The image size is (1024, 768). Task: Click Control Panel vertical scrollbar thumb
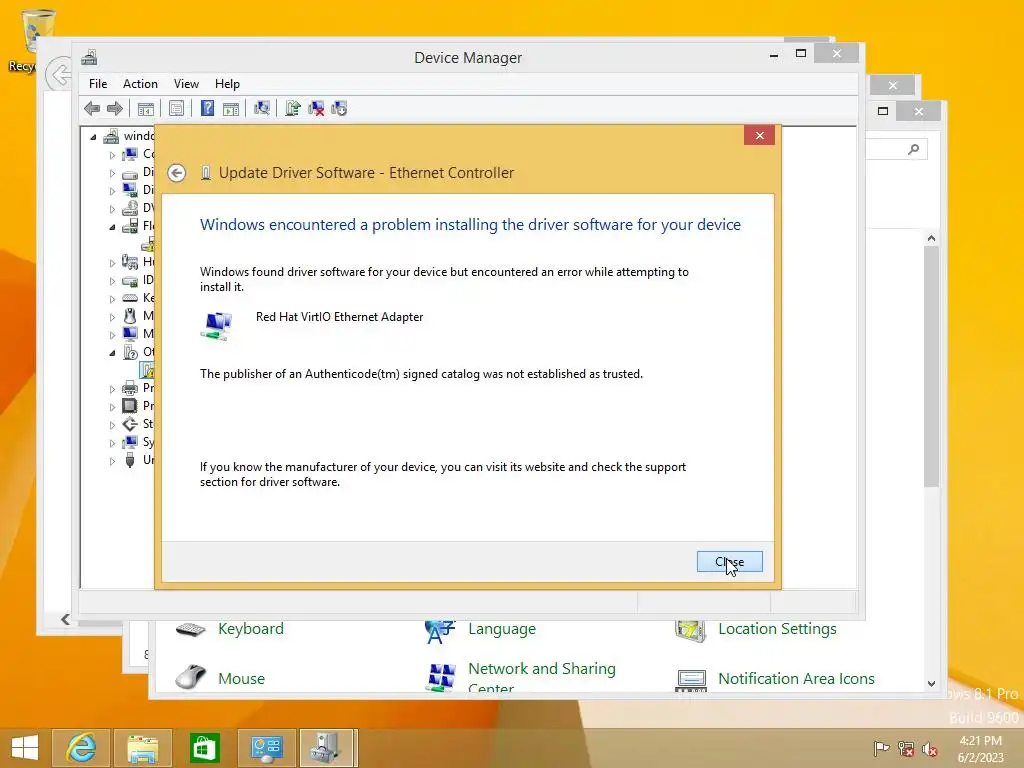click(931, 367)
